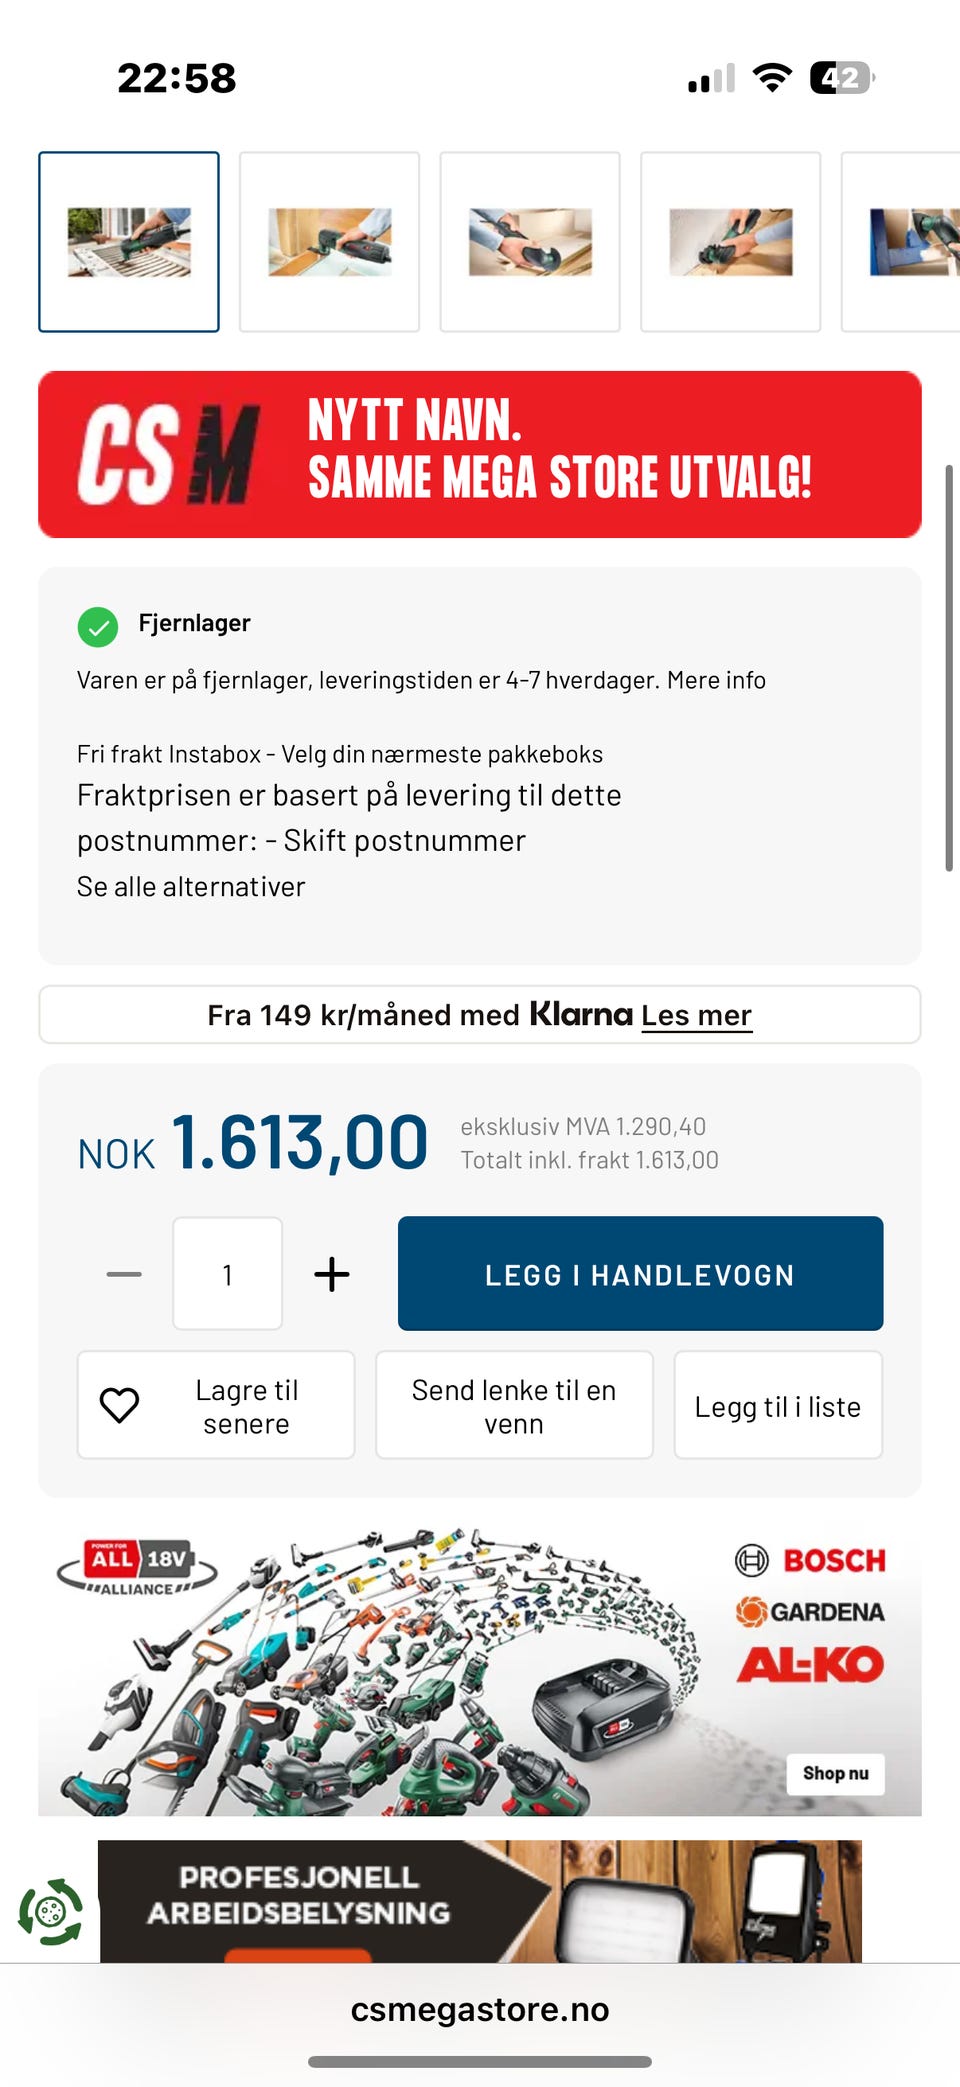This screenshot has height=2087, width=960.
Task: Open the green cookie settings icon
Action: click(x=51, y=1912)
